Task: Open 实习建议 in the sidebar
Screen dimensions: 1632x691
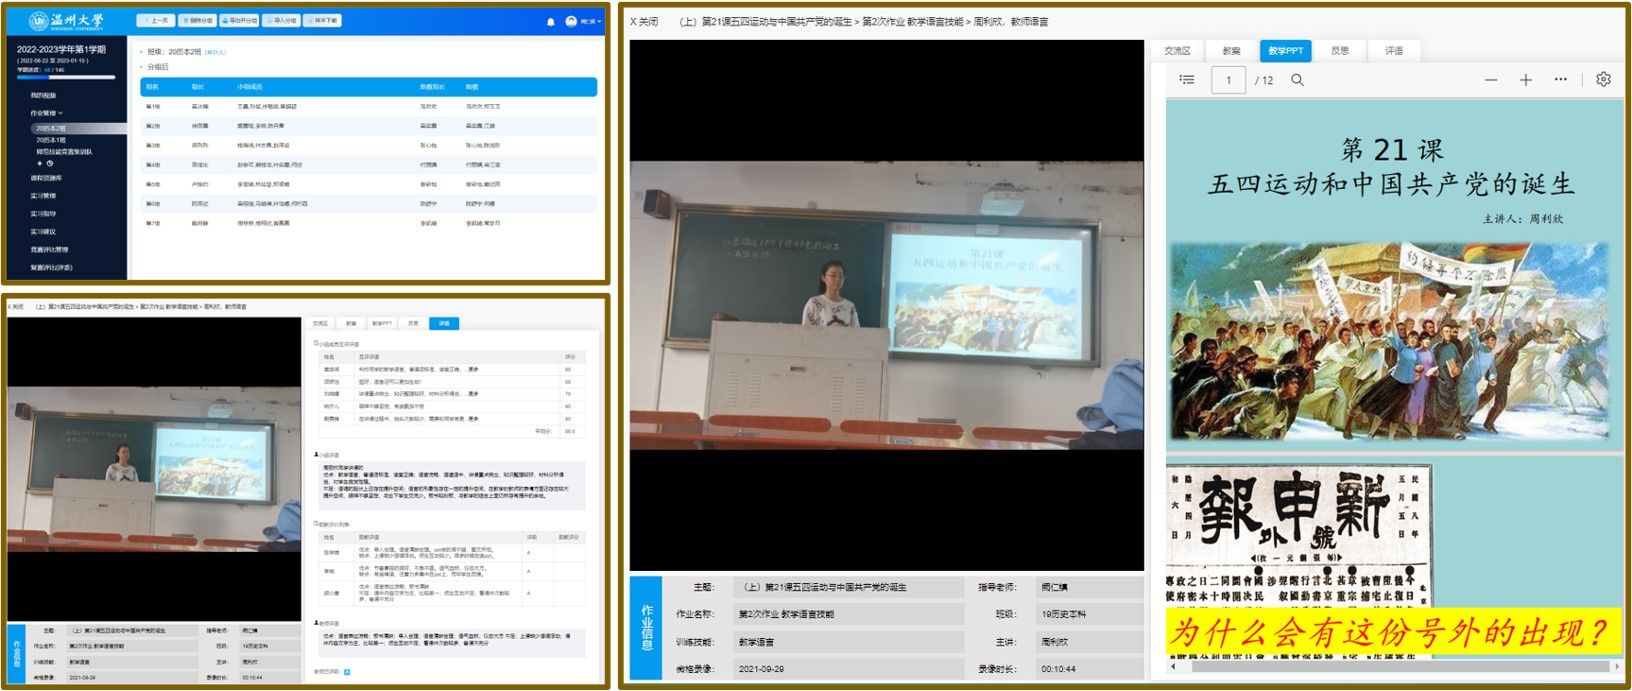Action: point(43,231)
